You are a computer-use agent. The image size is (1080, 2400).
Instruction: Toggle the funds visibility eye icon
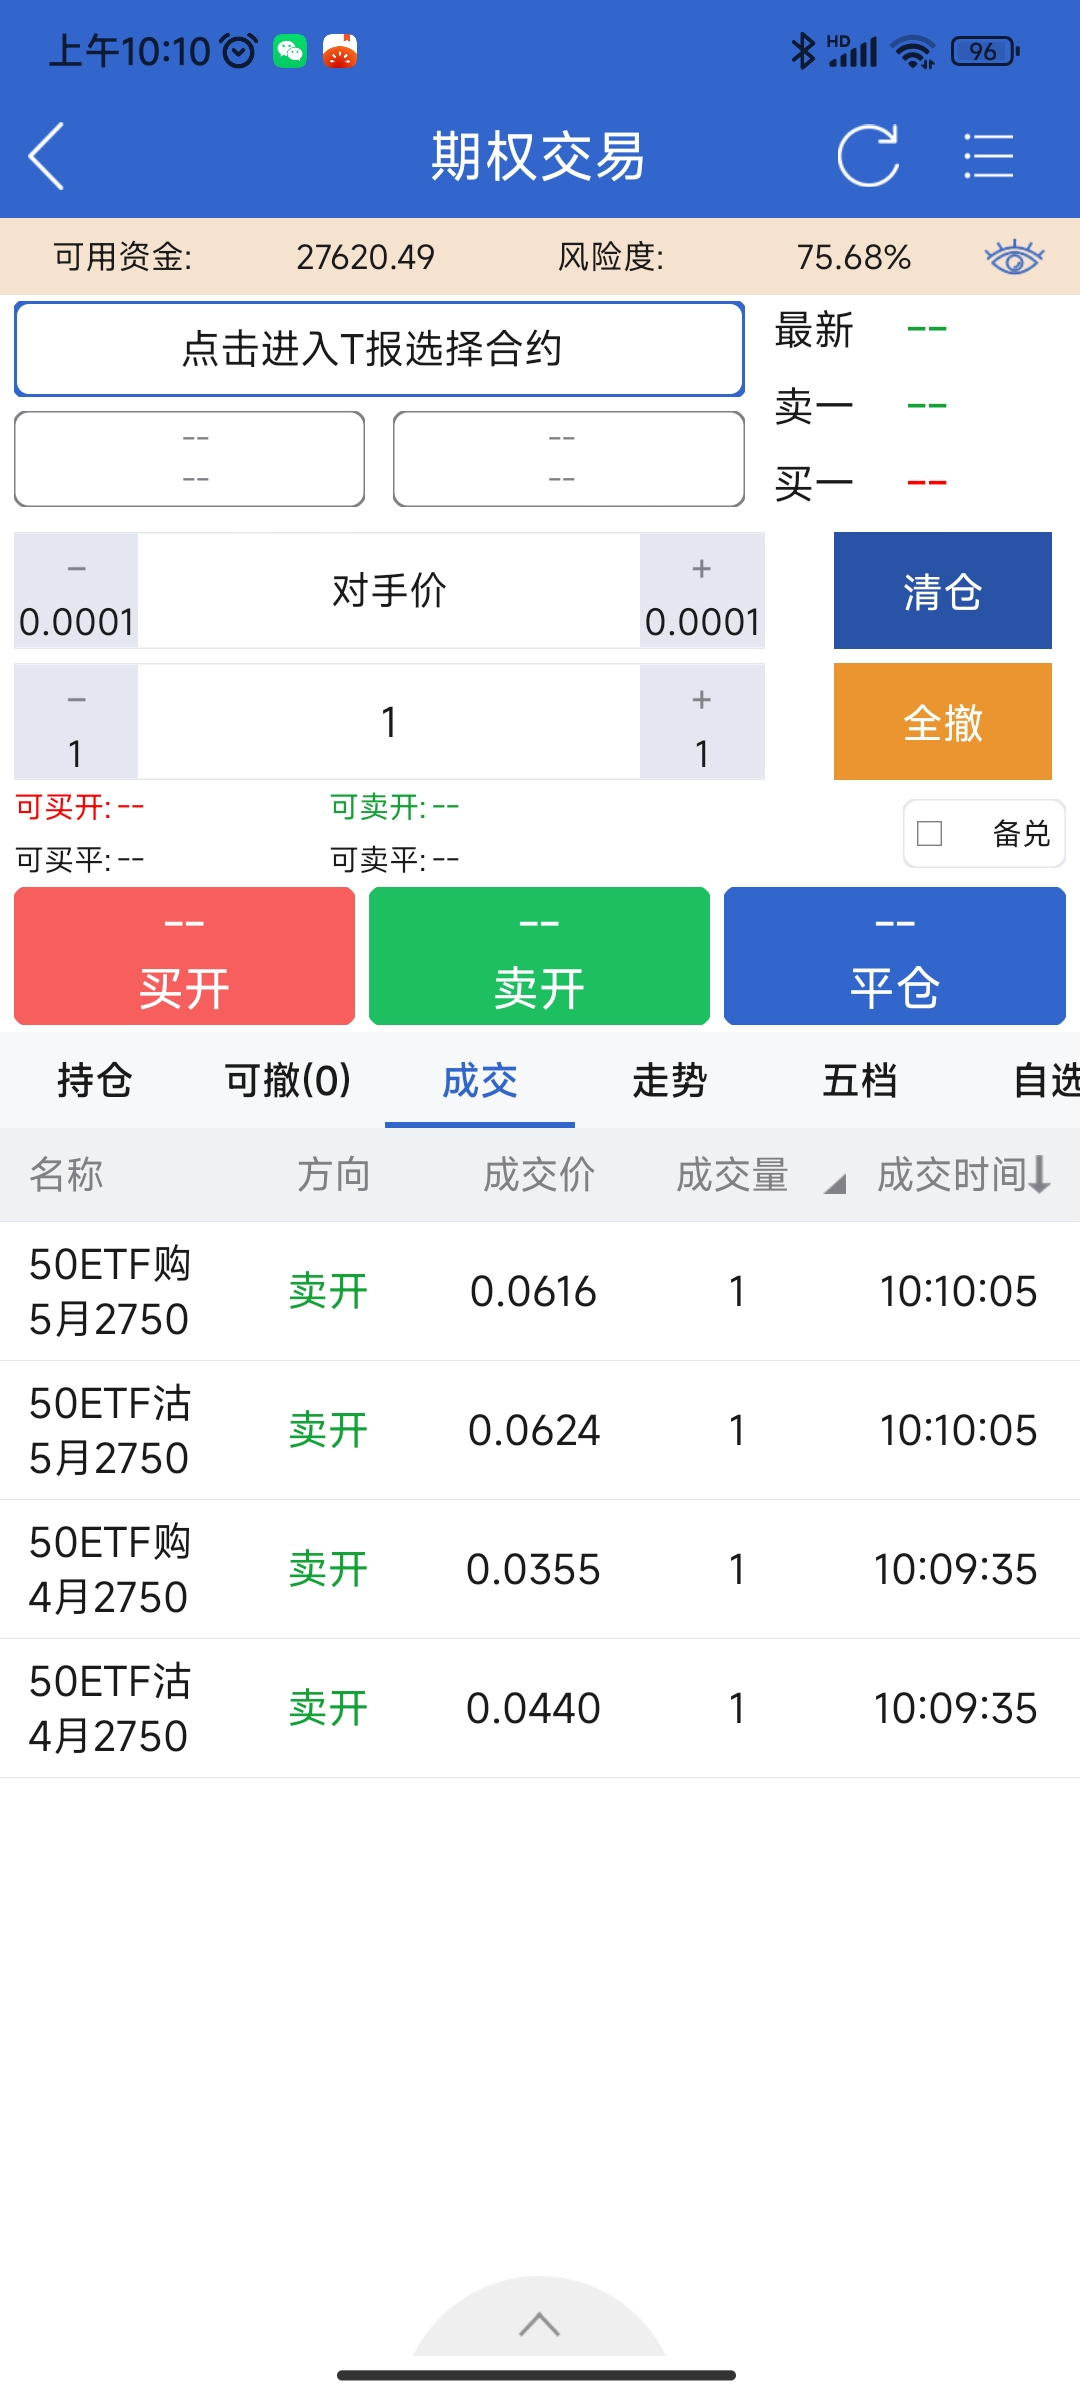pyautogui.click(x=1013, y=258)
